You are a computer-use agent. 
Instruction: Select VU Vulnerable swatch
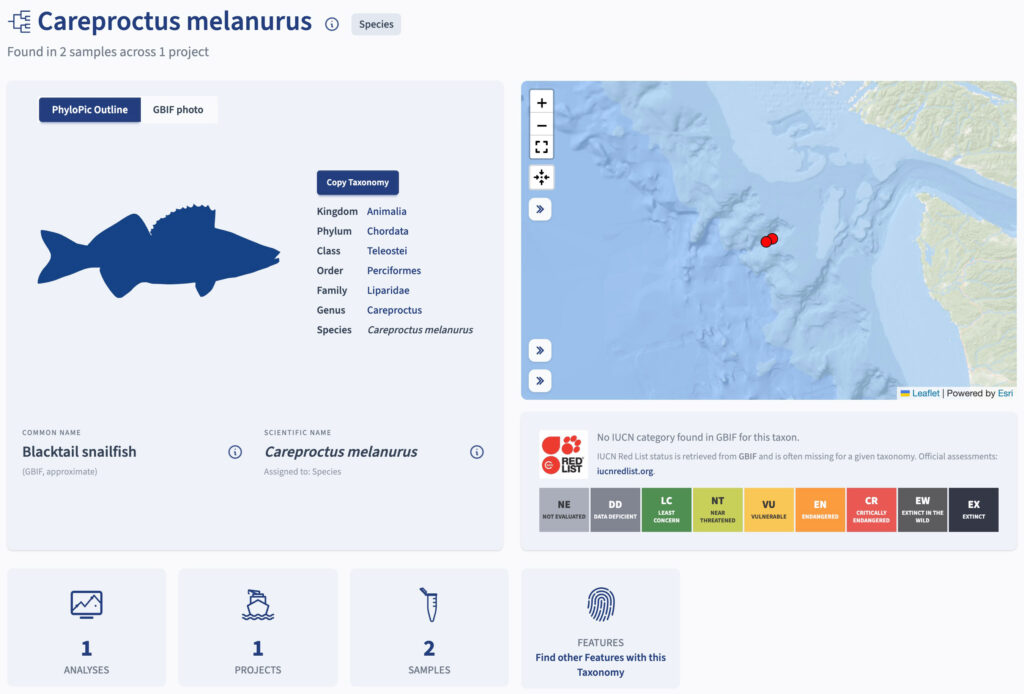coord(769,510)
